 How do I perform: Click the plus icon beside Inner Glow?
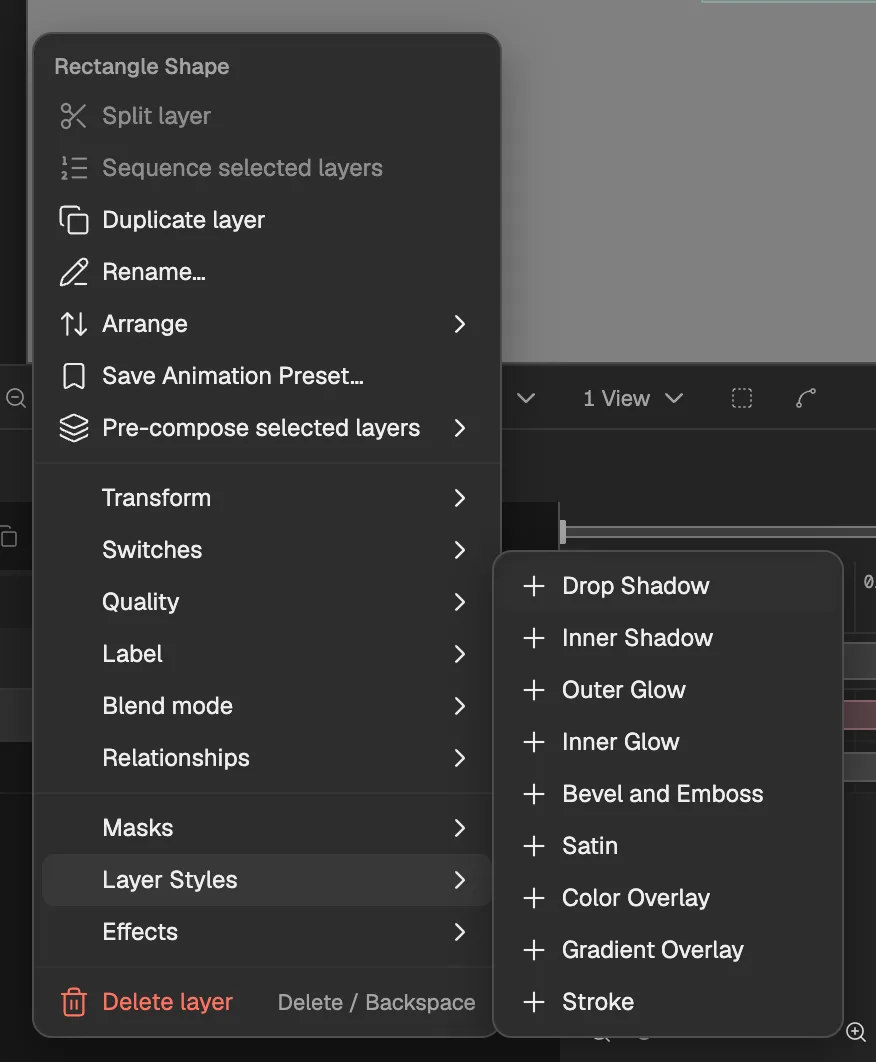[x=534, y=742]
